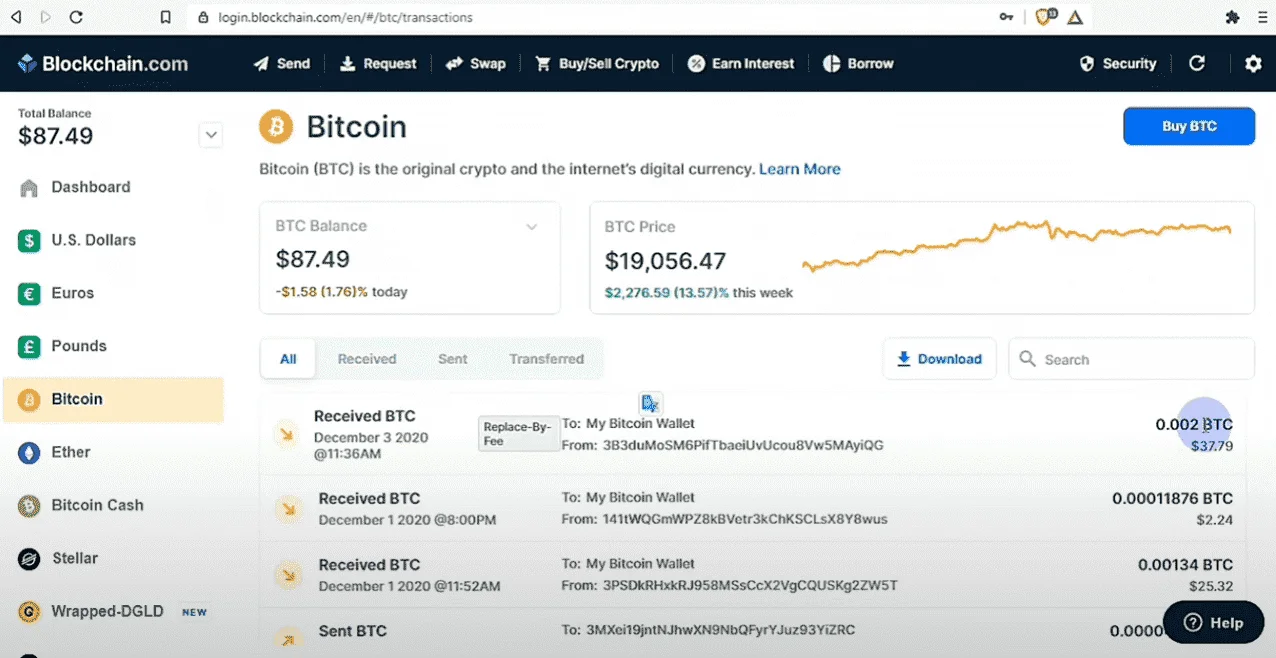The height and width of the screenshot is (658, 1276).
Task: Click received arrow icon for 11:52AM transaction
Action: 289,575
